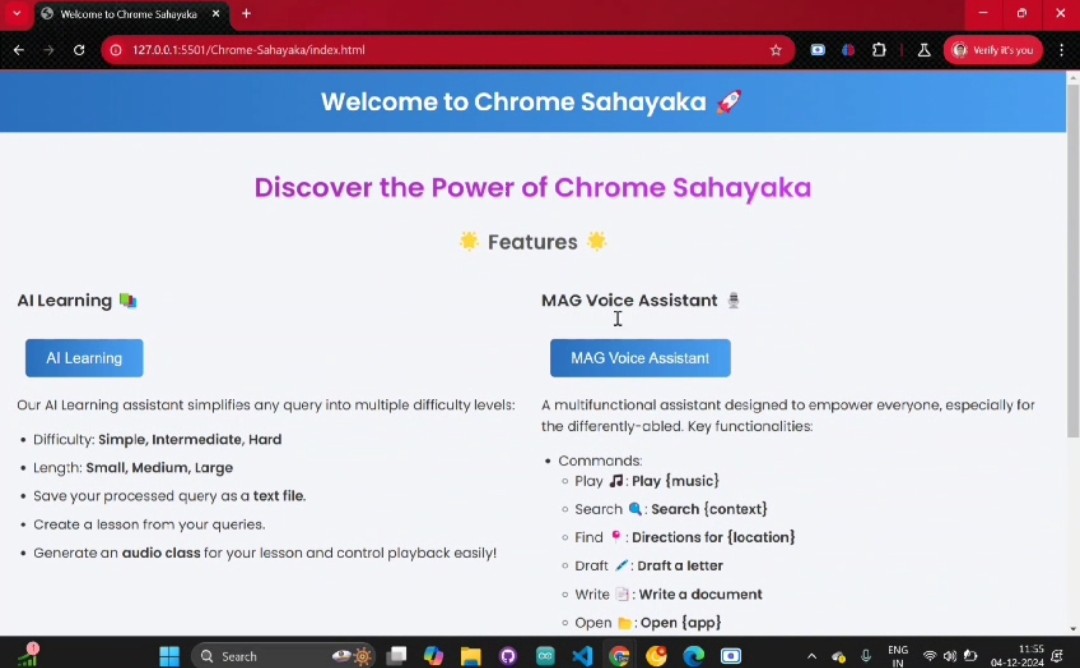Click the screen recorder extension icon

(x=818, y=50)
